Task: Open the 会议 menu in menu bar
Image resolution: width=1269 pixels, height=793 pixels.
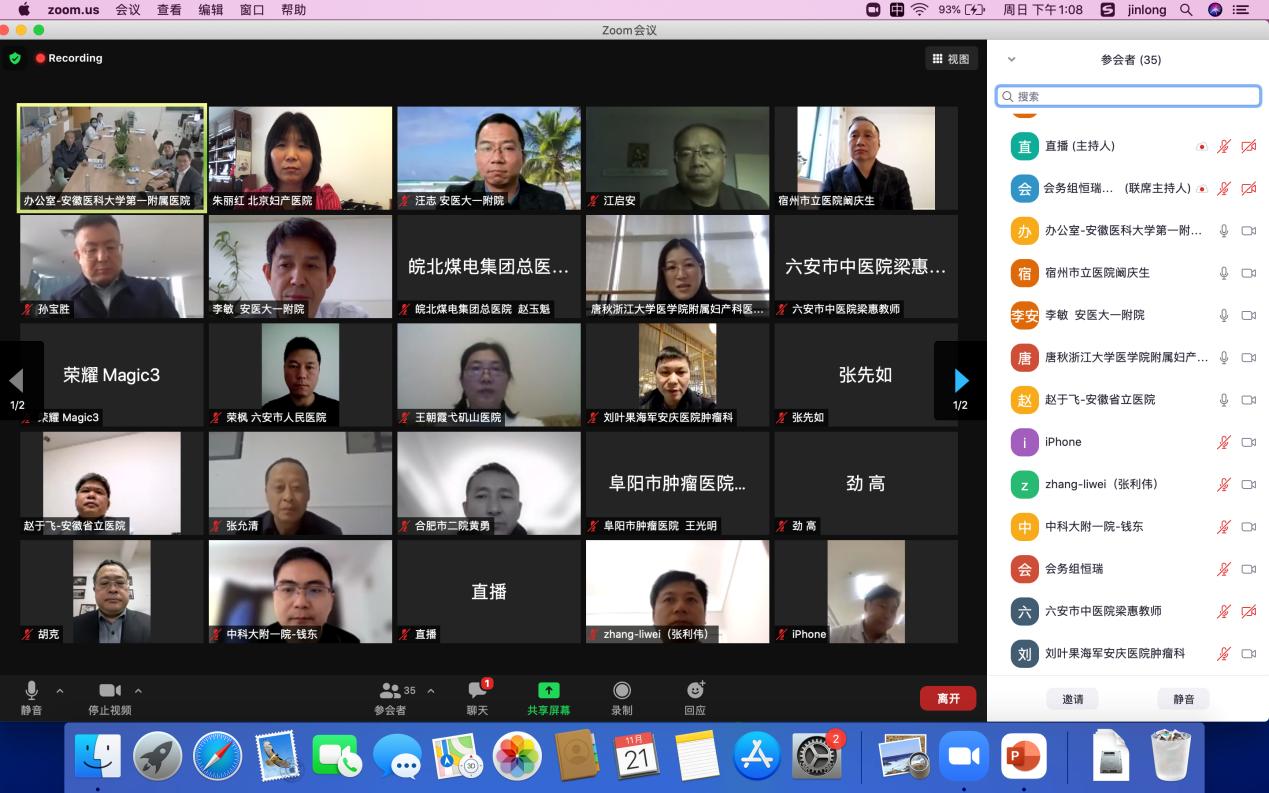Action: (x=128, y=9)
